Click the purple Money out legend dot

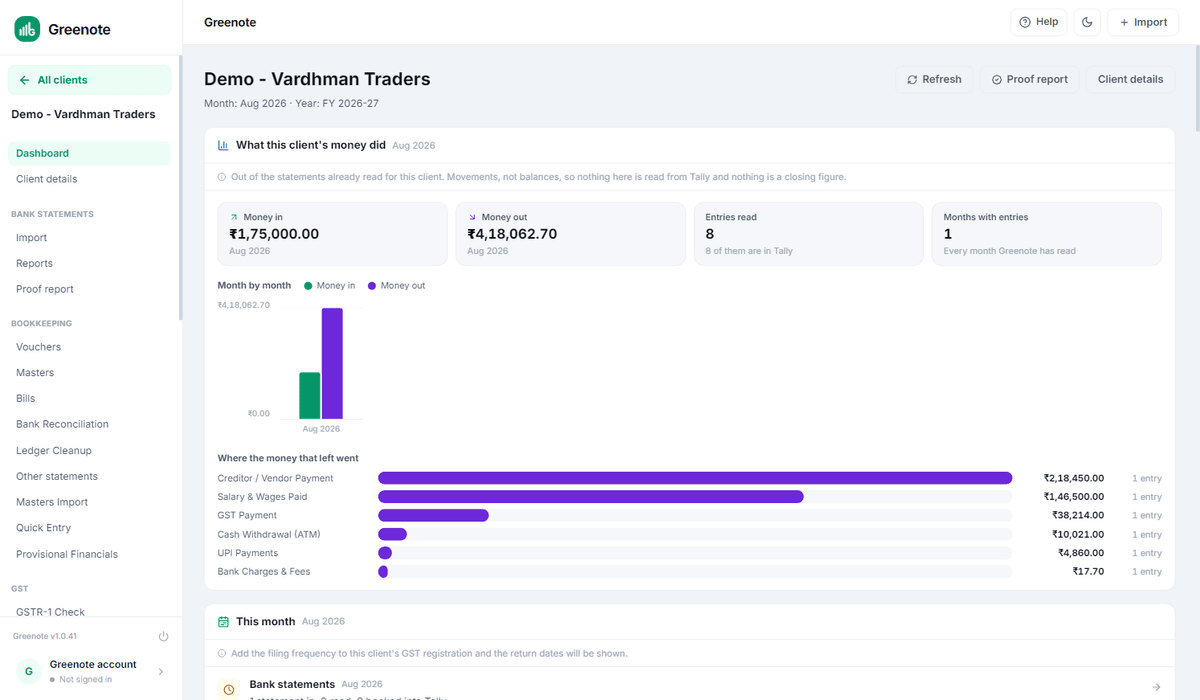tap(372, 286)
